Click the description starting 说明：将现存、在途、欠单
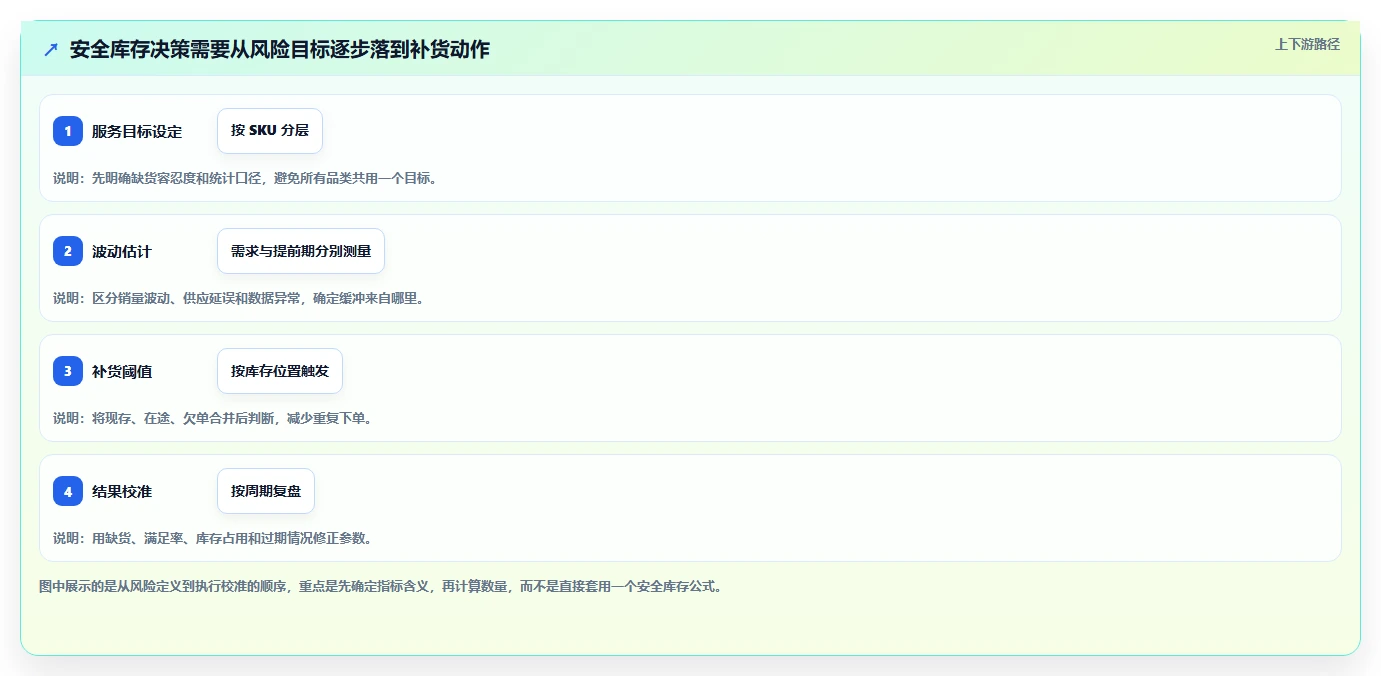The image size is (1381, 676). (x=213, y=418)
